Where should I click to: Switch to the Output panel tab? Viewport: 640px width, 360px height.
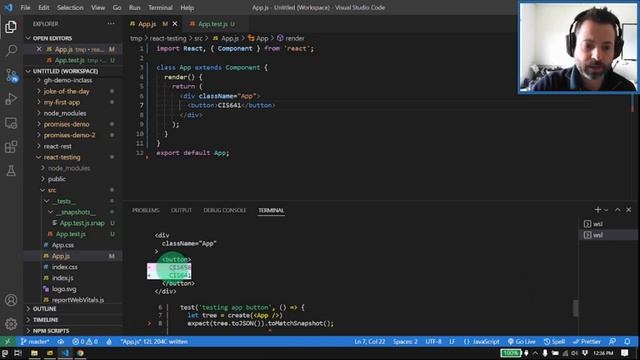click(x=181, y=210)
